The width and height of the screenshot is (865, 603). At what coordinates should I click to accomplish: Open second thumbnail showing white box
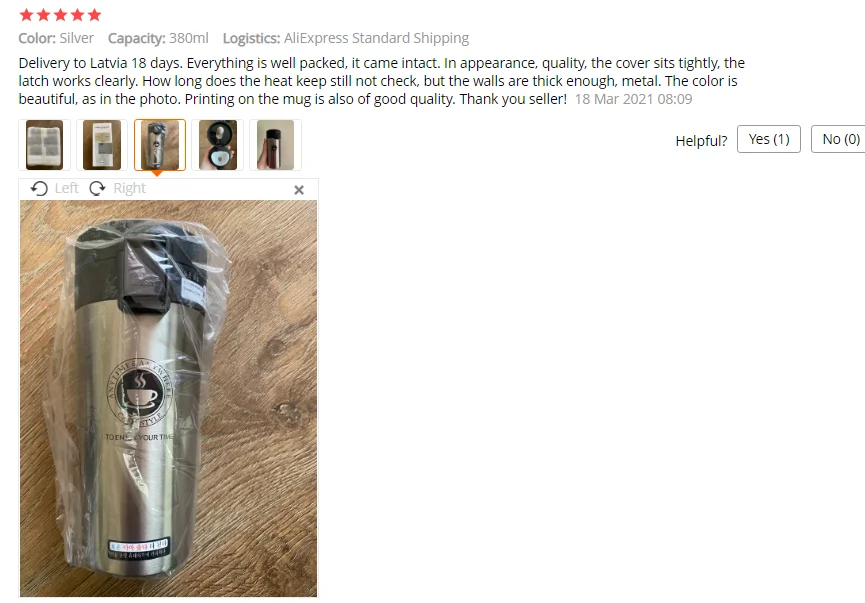(102, 145)
